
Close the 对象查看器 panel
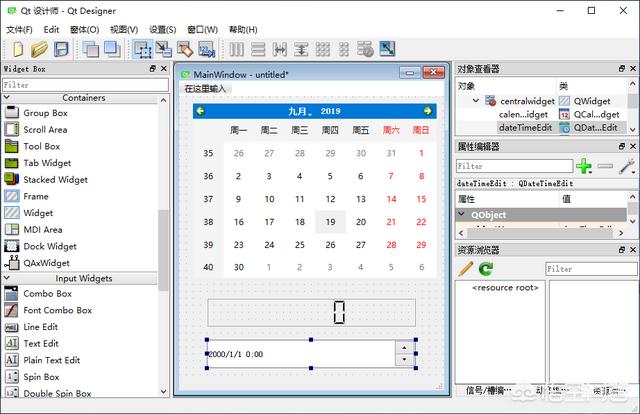pos(633,69)
